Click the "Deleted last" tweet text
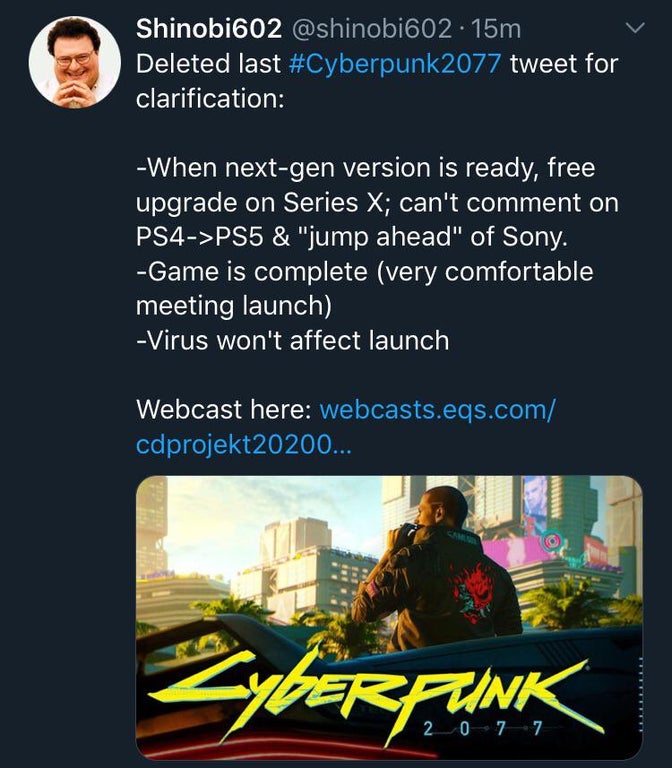The width and height of the screenshot is (672, 768). pos(207,65)
